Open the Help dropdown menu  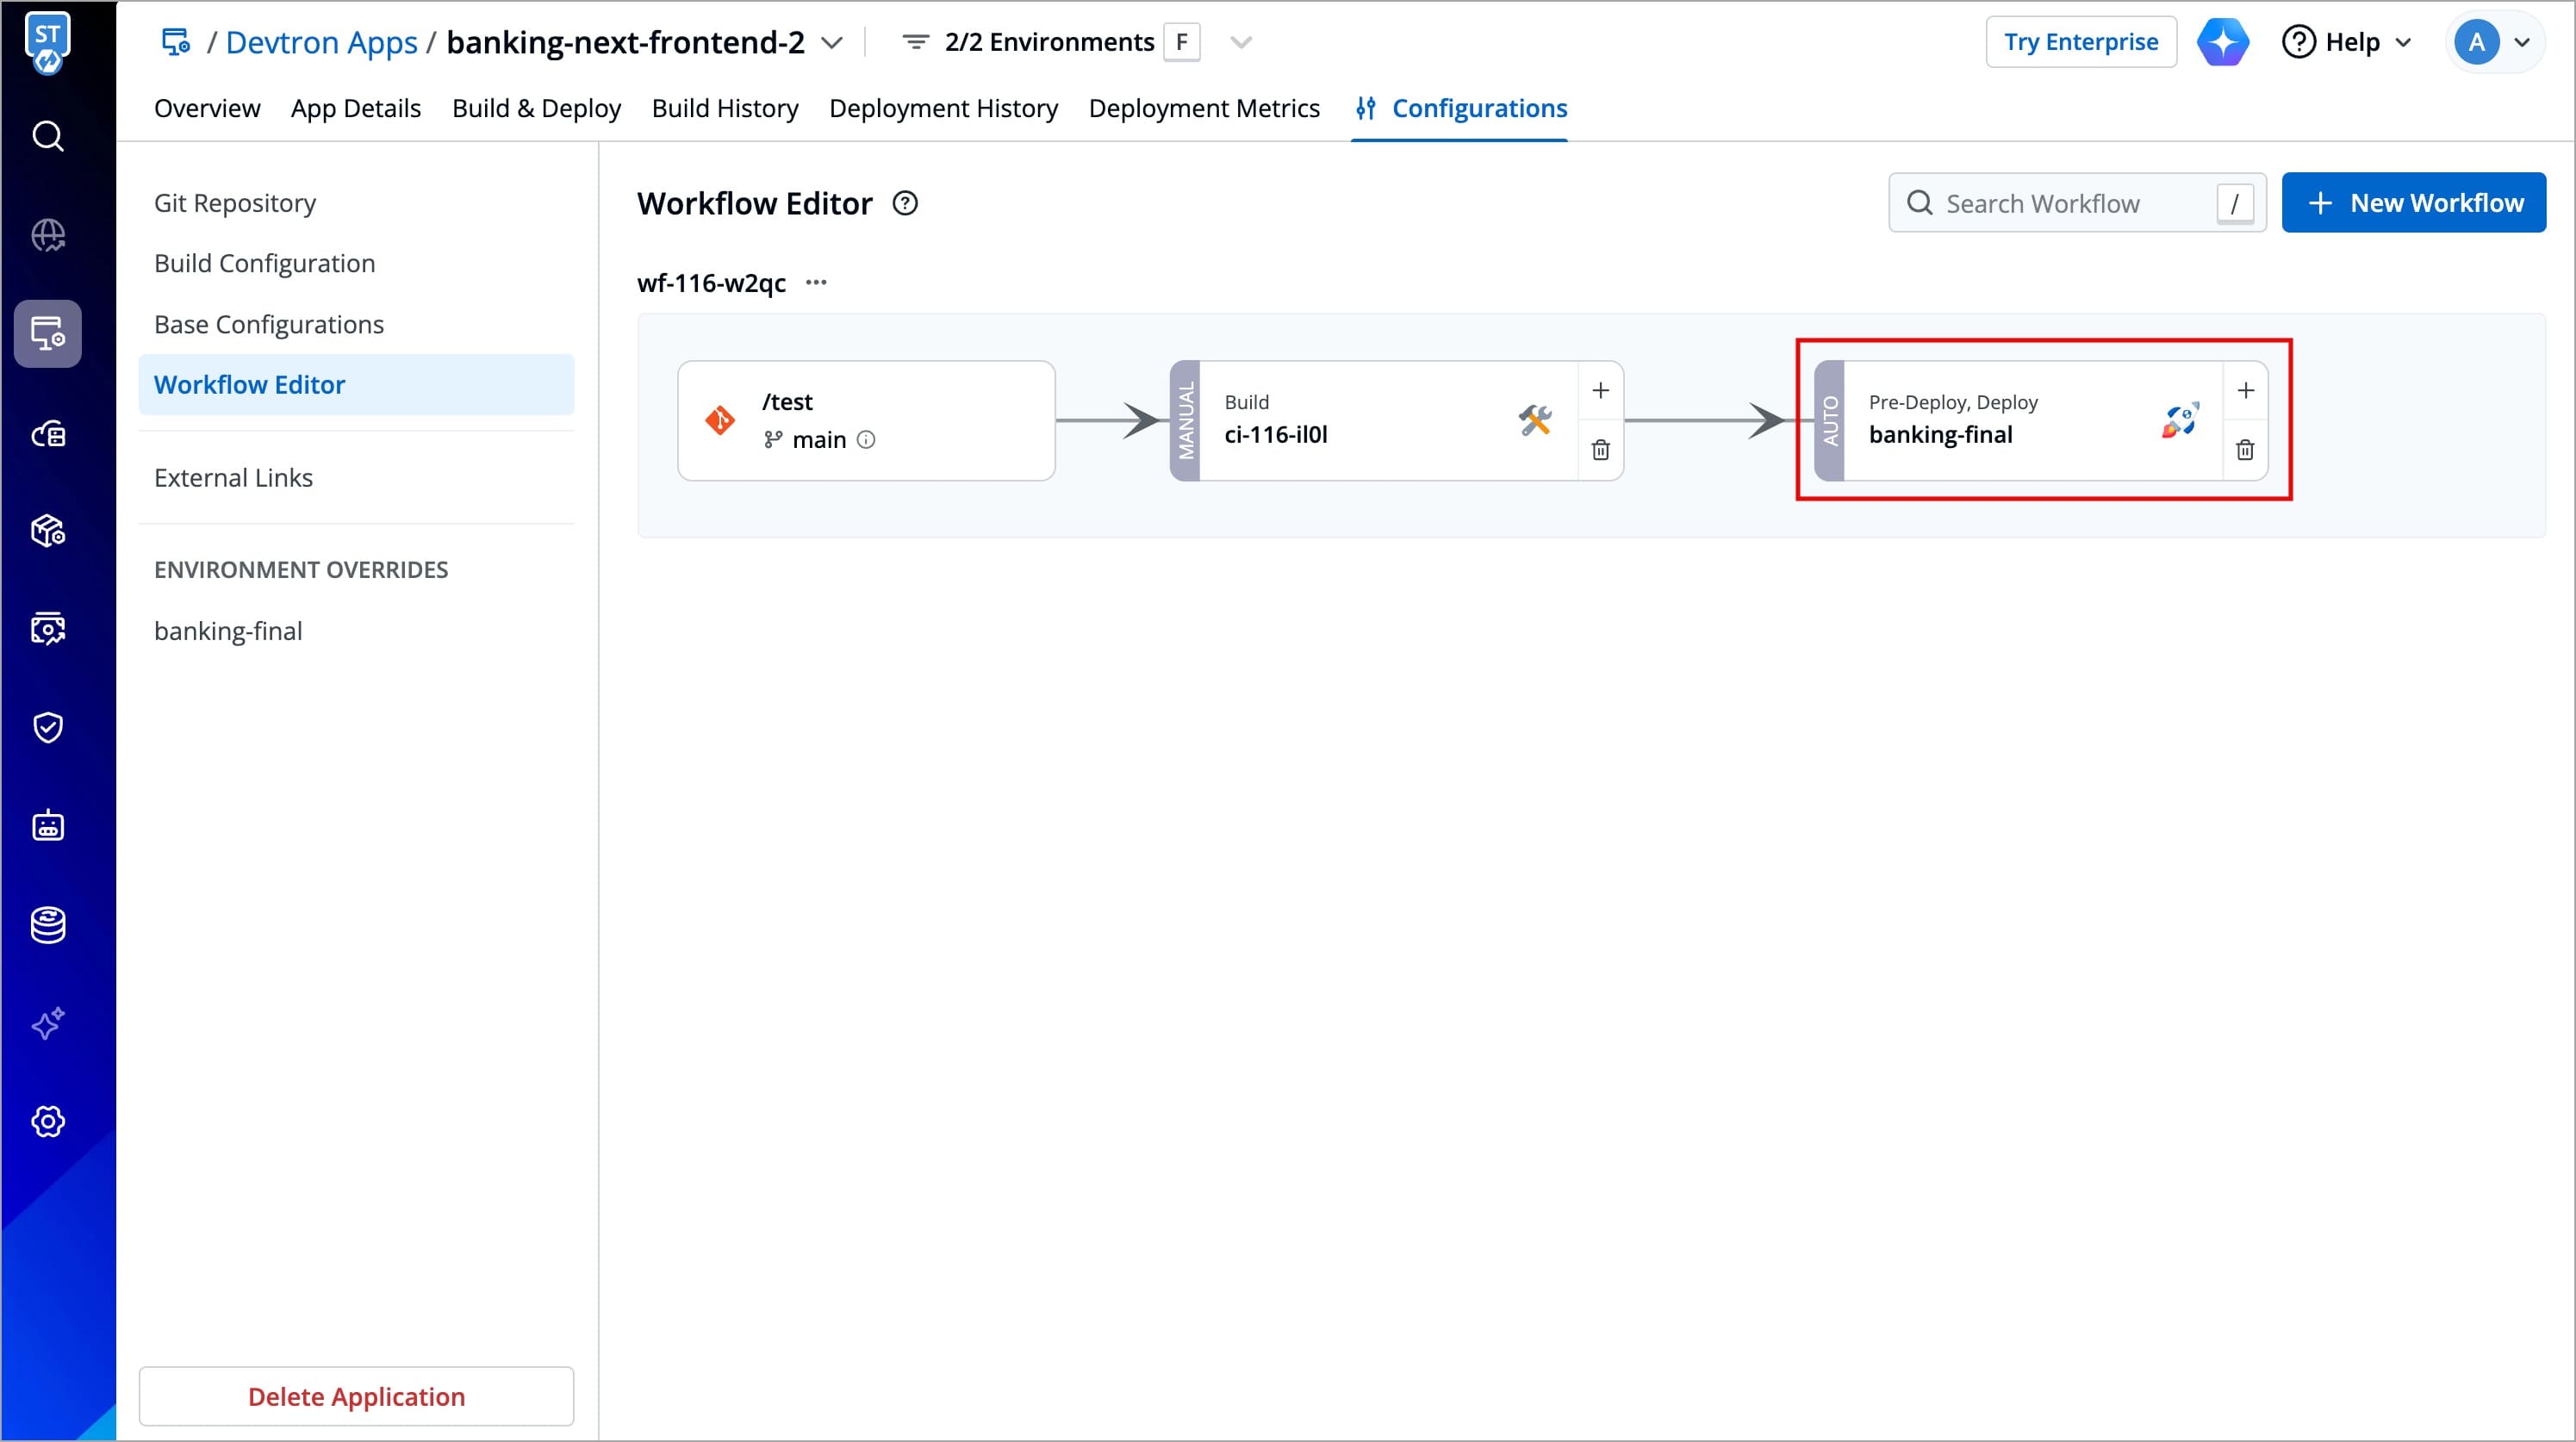(2347, 42)
